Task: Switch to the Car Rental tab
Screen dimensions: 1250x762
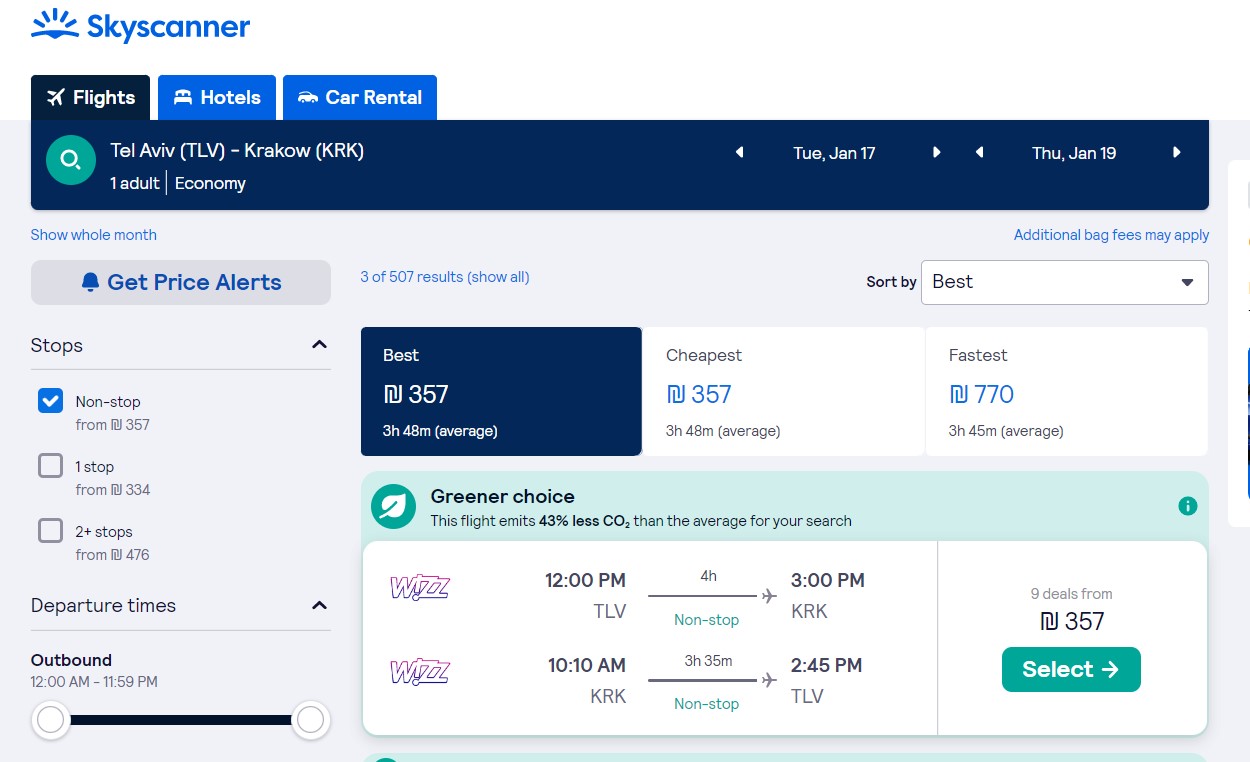Action: click(360, 98)
